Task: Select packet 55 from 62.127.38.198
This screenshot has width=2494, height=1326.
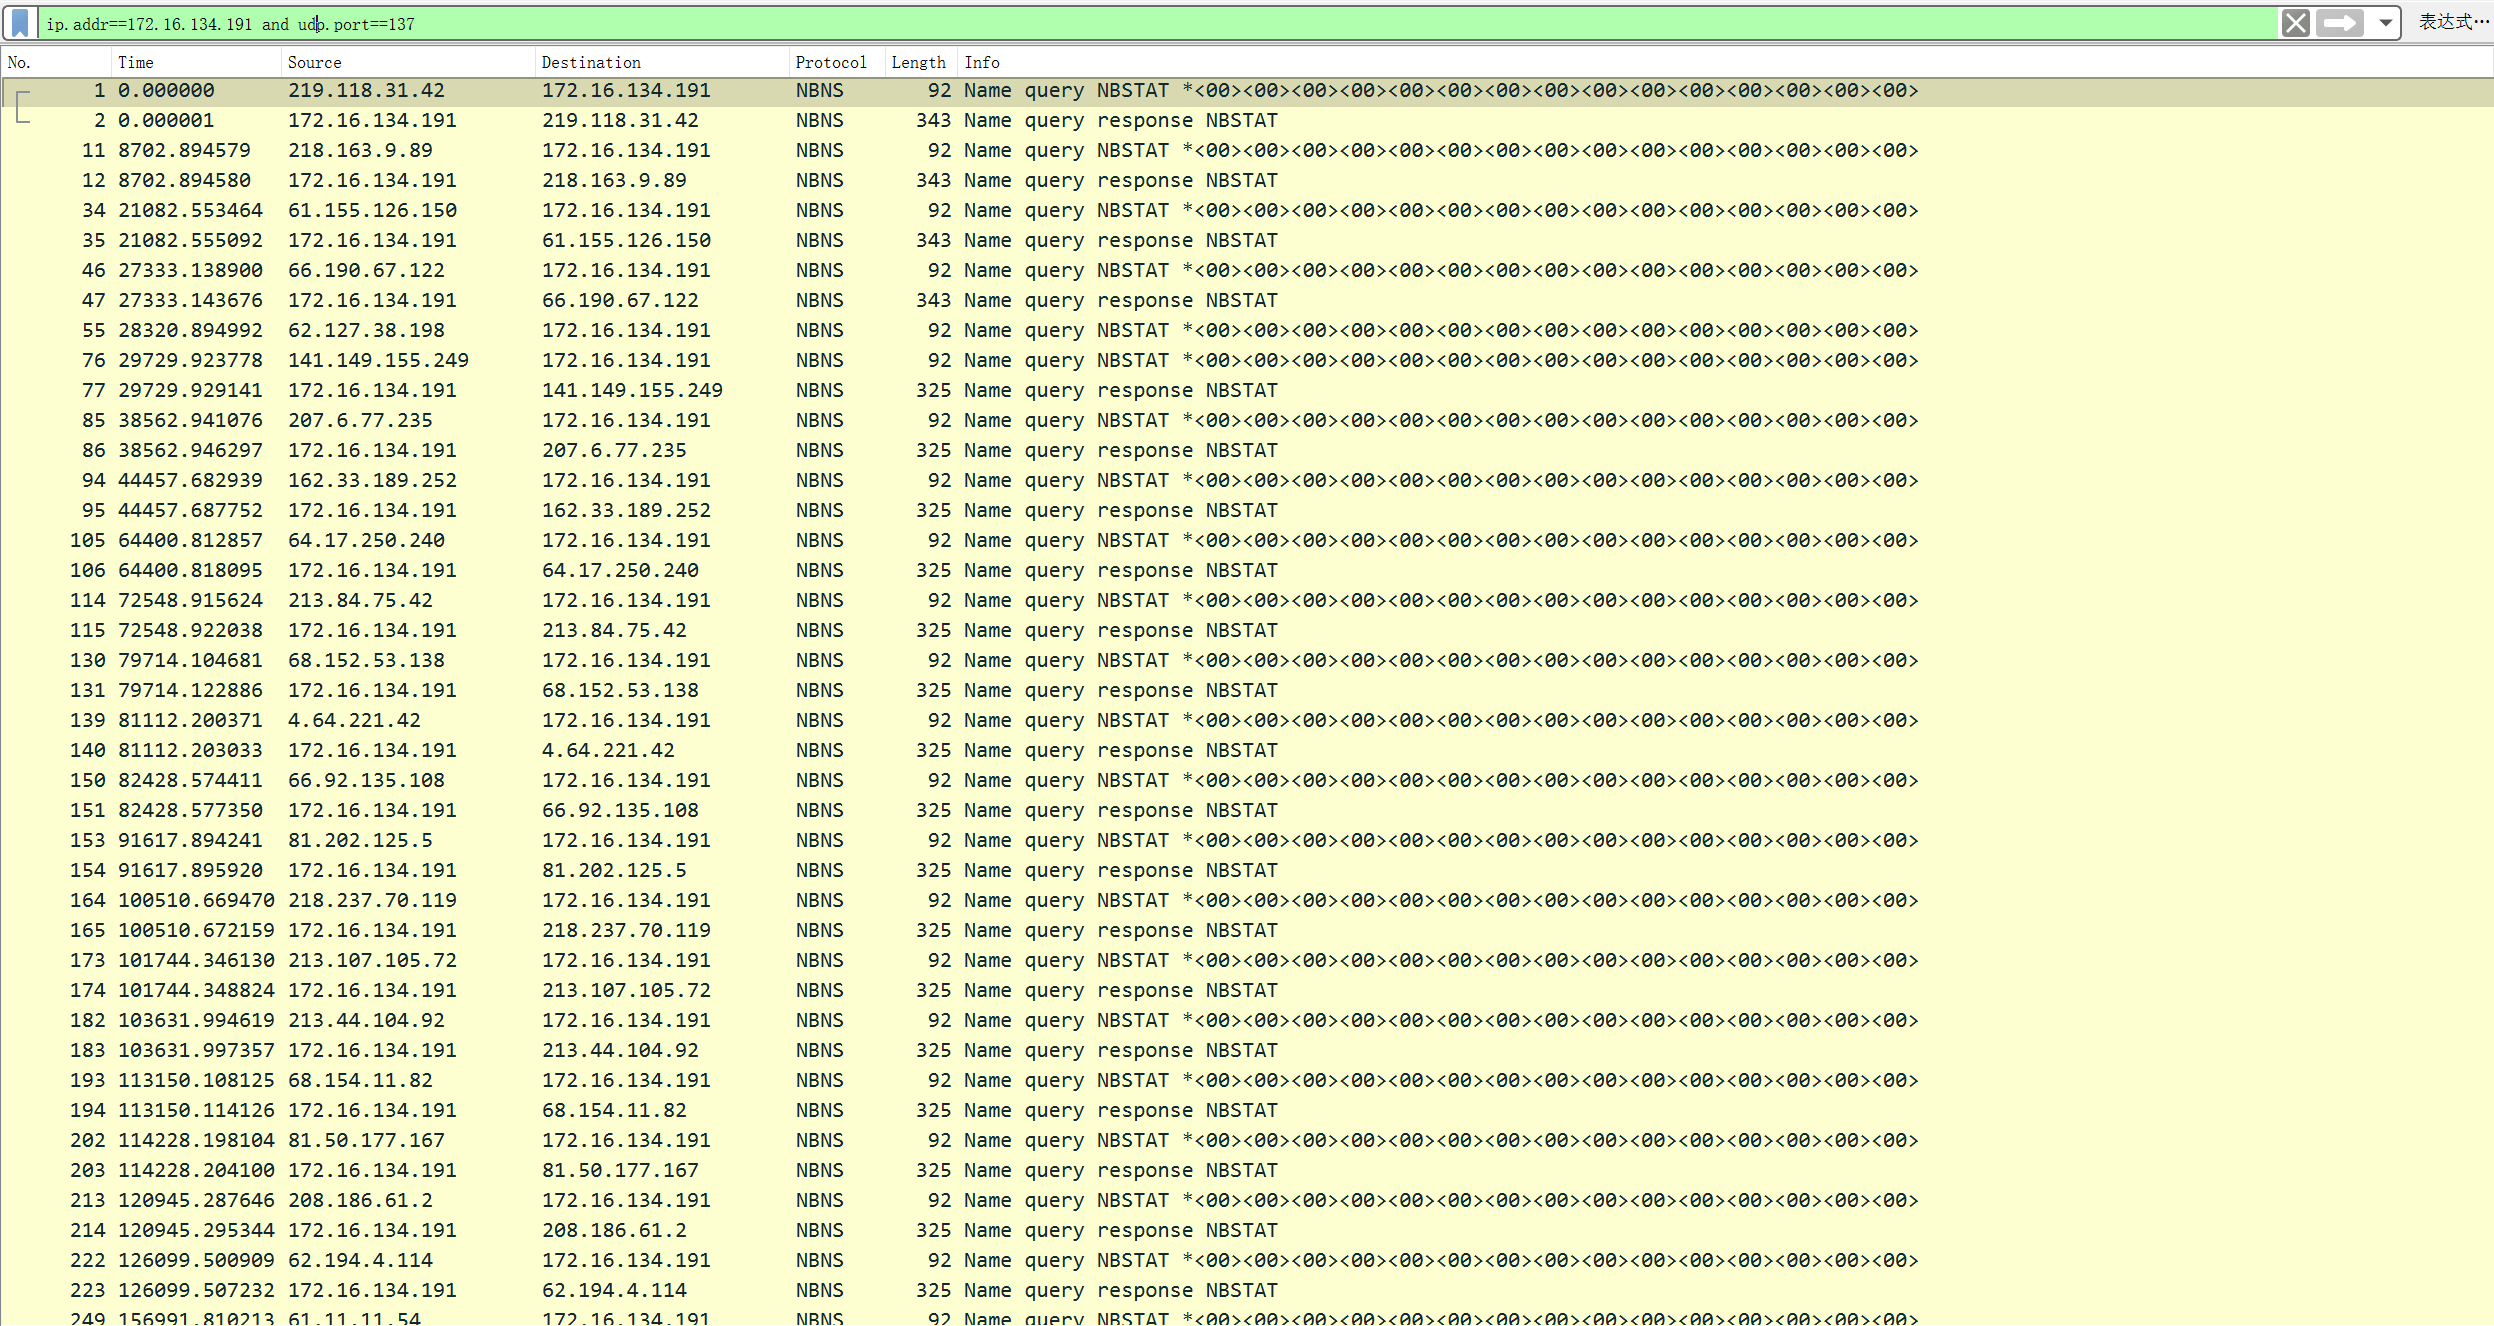Action: (366, 330)
